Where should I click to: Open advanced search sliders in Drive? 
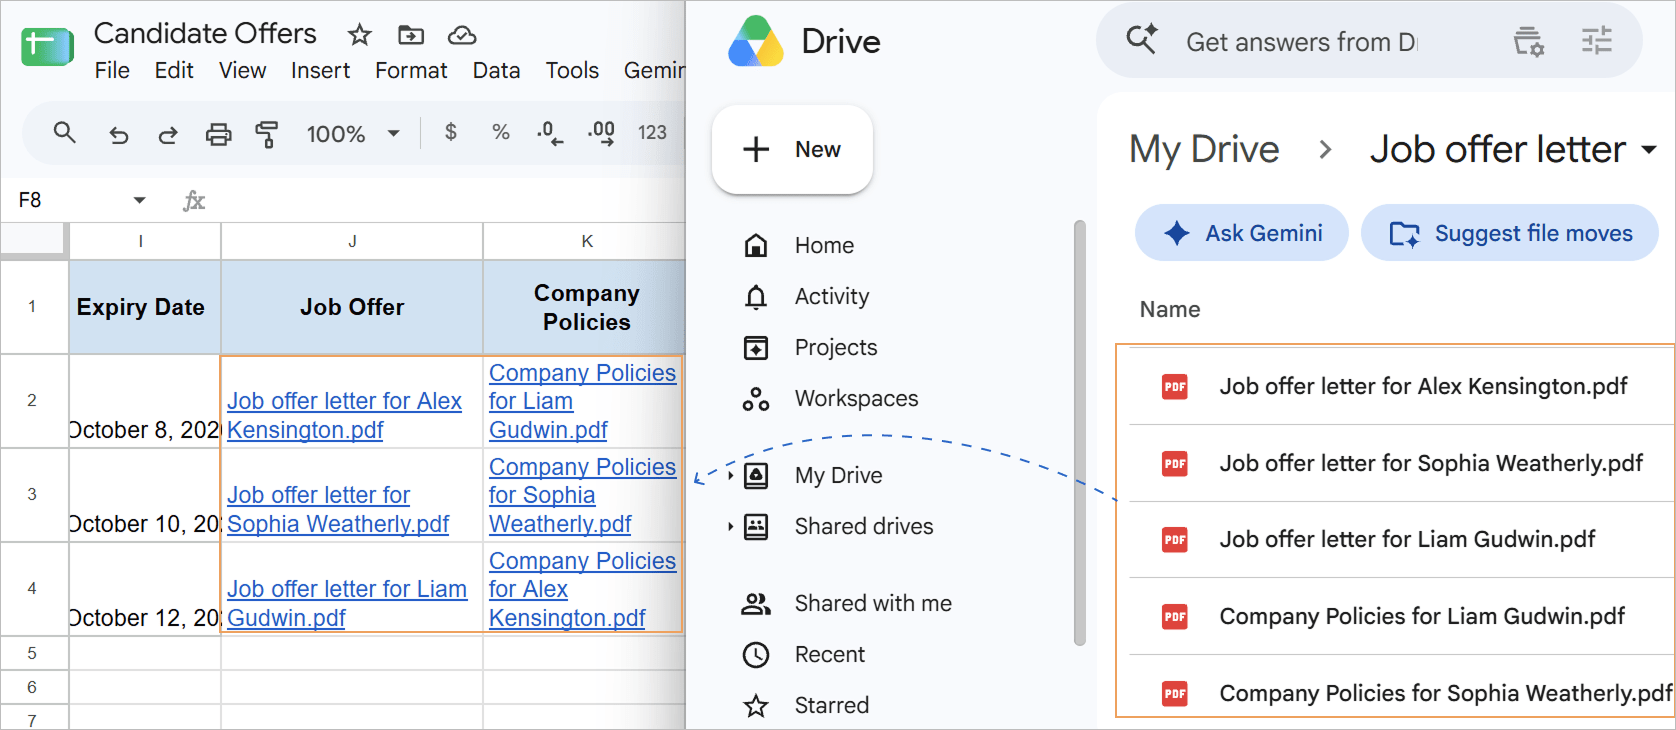pyautogui.click(x=1597, y=41)
